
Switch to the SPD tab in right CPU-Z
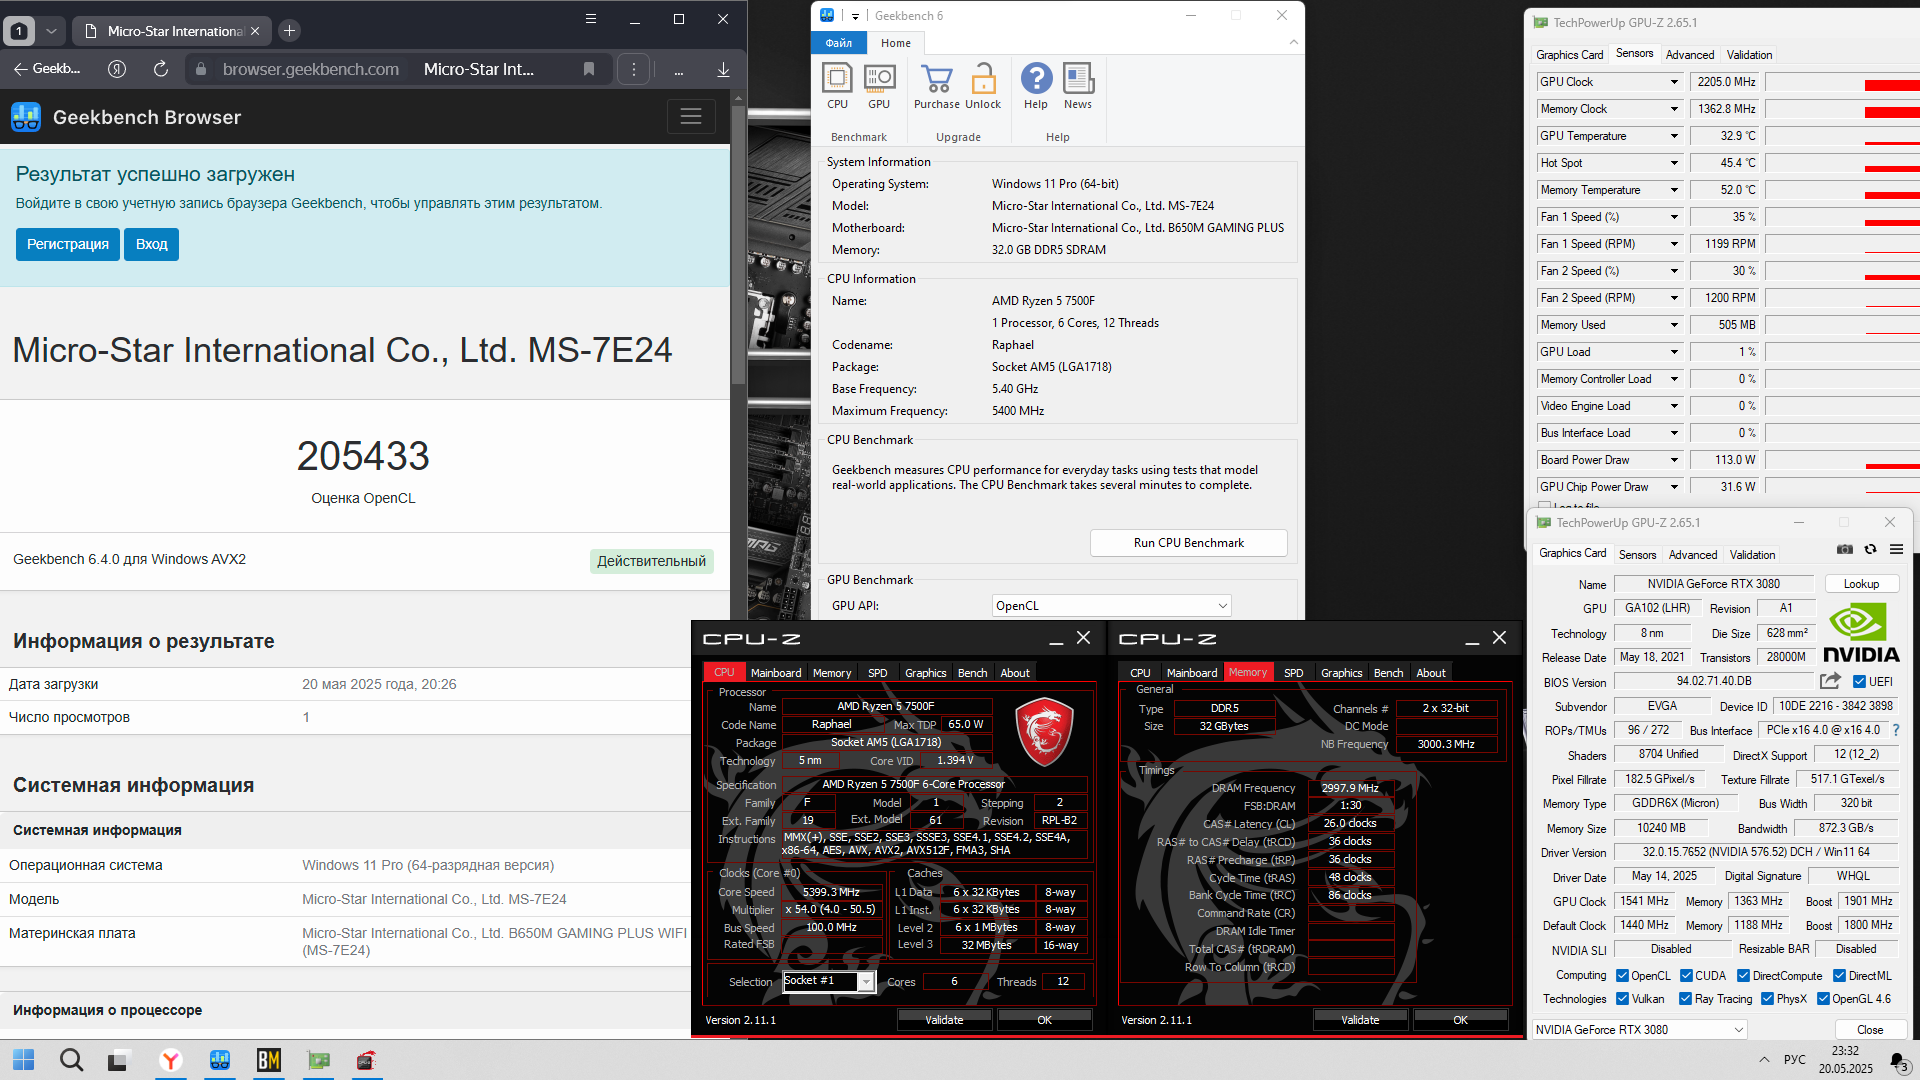[x=1293, y=673]
